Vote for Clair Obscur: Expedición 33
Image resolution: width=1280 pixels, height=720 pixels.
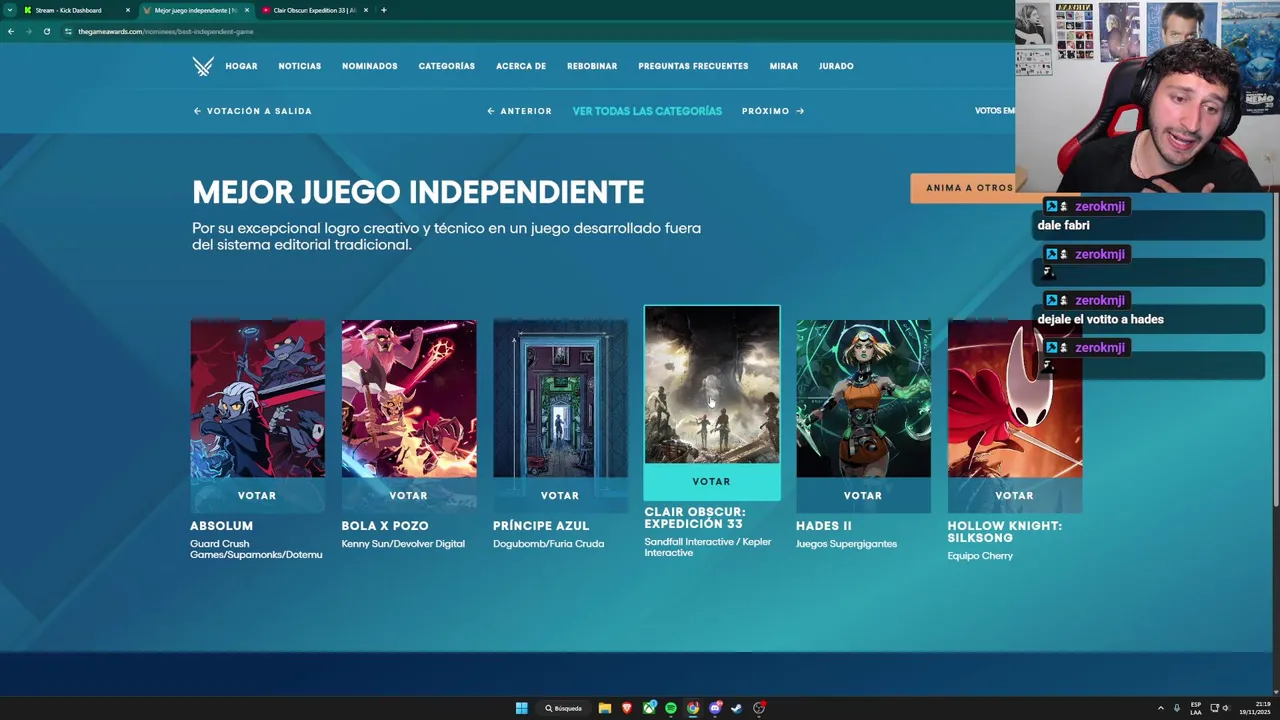(712, 481)
